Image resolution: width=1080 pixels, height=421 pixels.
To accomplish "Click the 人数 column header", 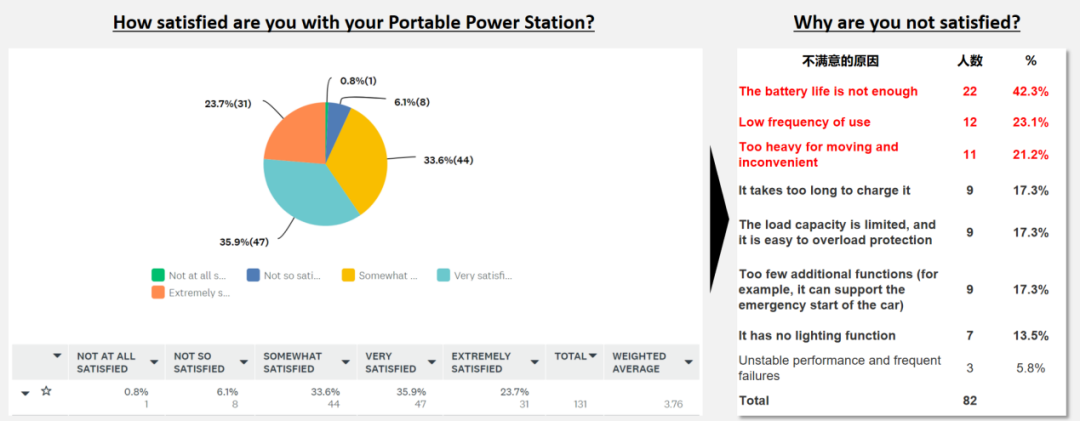I will point(969,61).
